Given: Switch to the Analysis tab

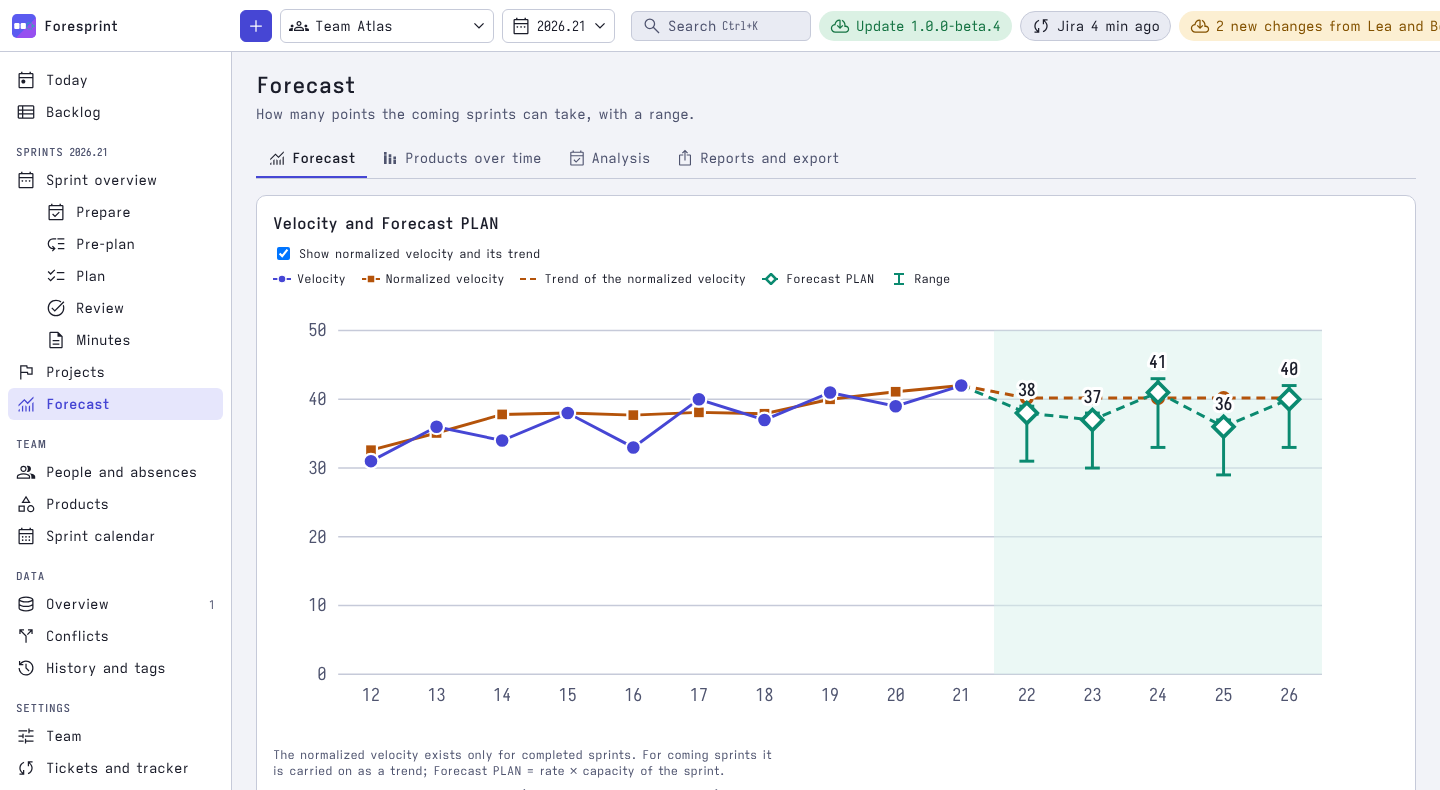Looking at the screenshot, I should click(609, 158).
